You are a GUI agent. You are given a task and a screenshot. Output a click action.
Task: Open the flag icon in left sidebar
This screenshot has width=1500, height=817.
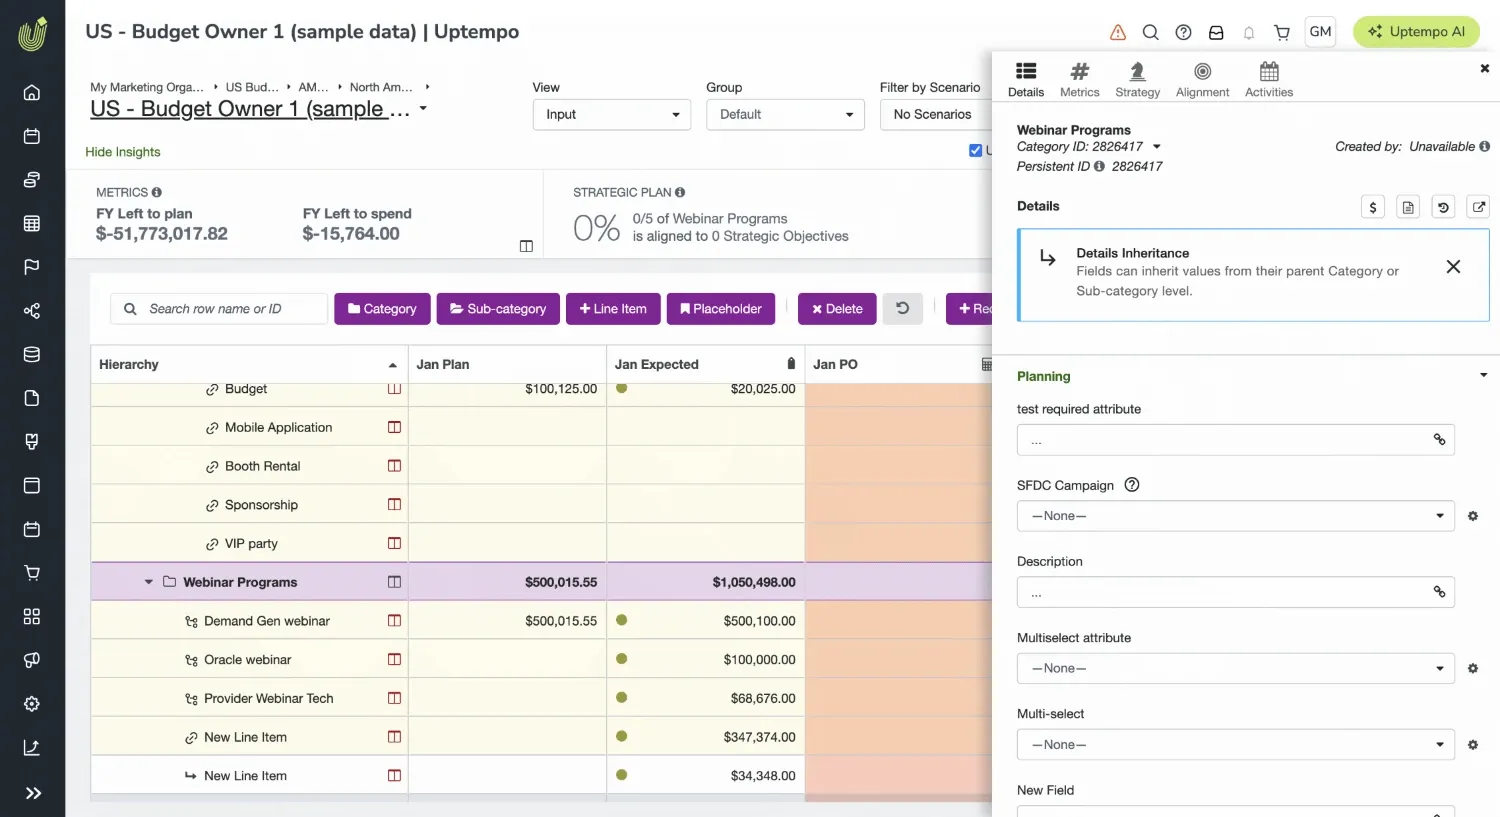pyautogui.click(x=32, y=267)
